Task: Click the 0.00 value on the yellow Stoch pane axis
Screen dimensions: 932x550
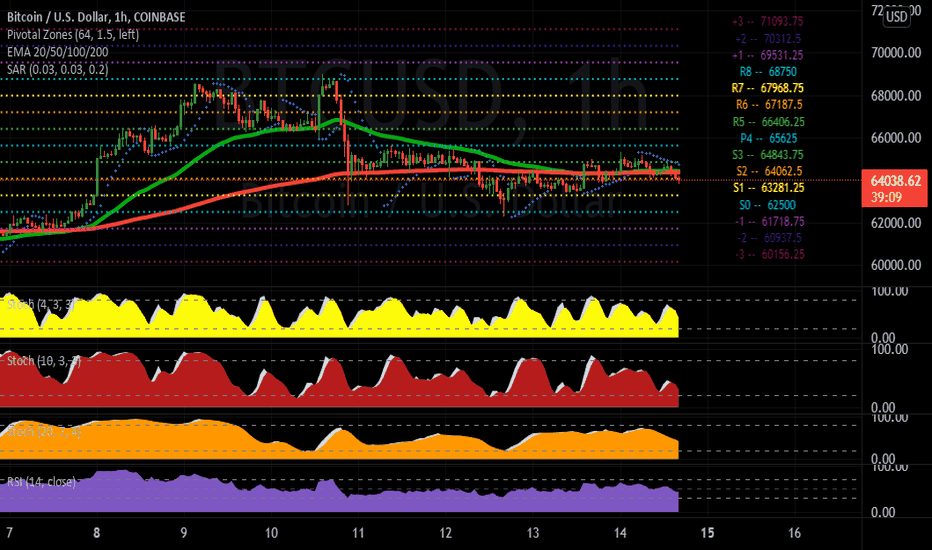Action: 883,338
